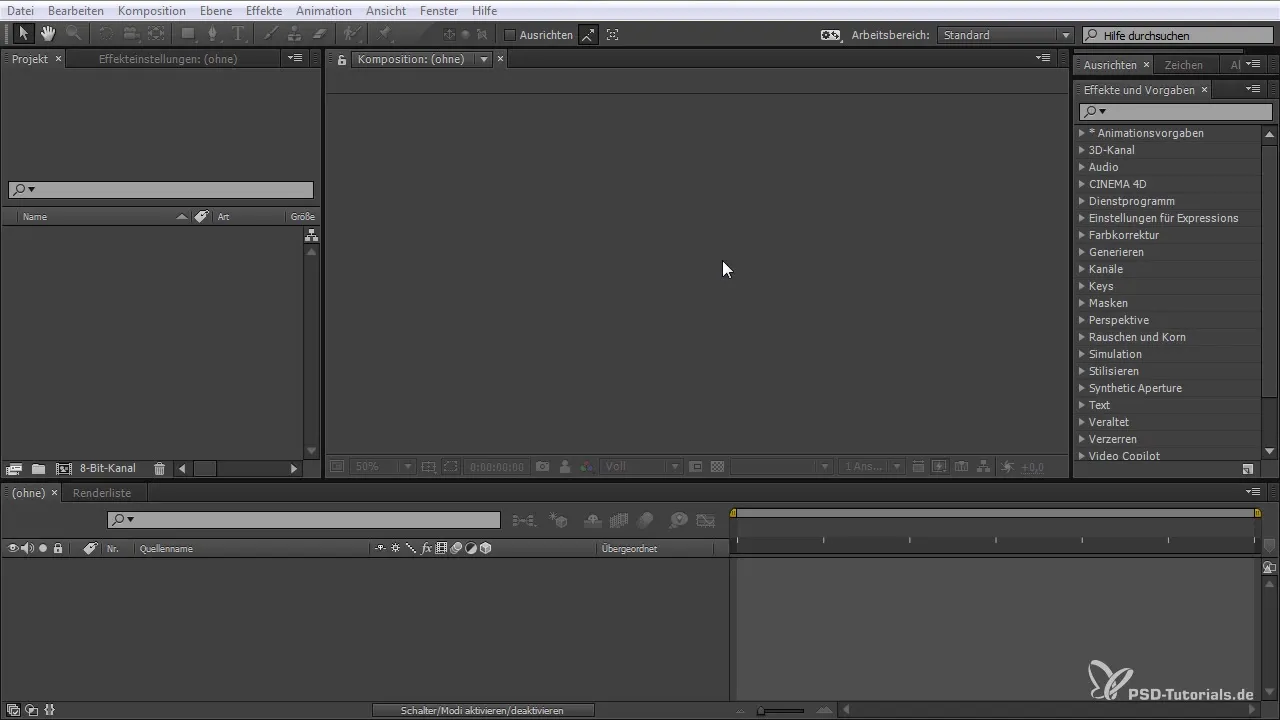The width and height of the screenshot is (1280, 720).
Task: Click interpret footage icon in Projekt panel
Action: coord(14,468)
